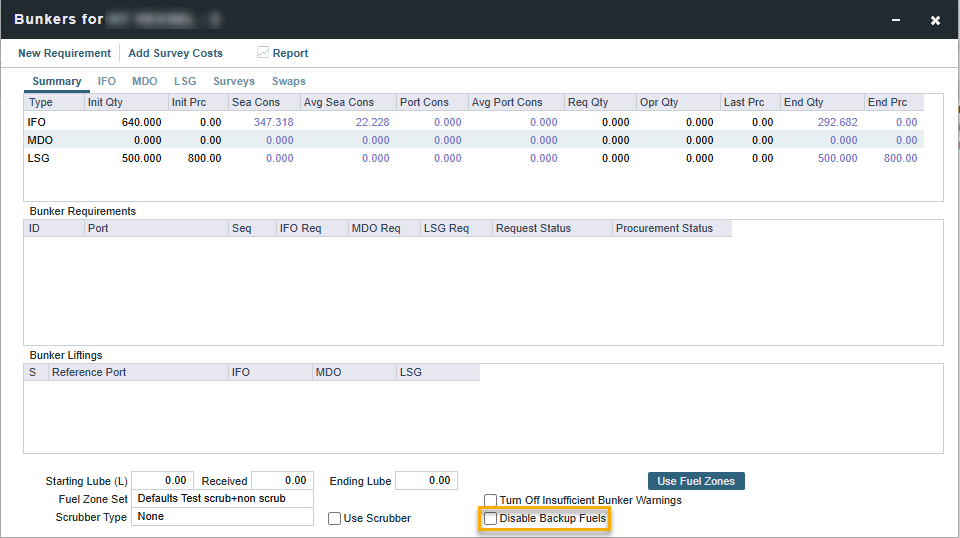Image resolution: width=960 pixels, height=538 pixels.
Task: Click the Report chart icon
Action: (263, 53)
